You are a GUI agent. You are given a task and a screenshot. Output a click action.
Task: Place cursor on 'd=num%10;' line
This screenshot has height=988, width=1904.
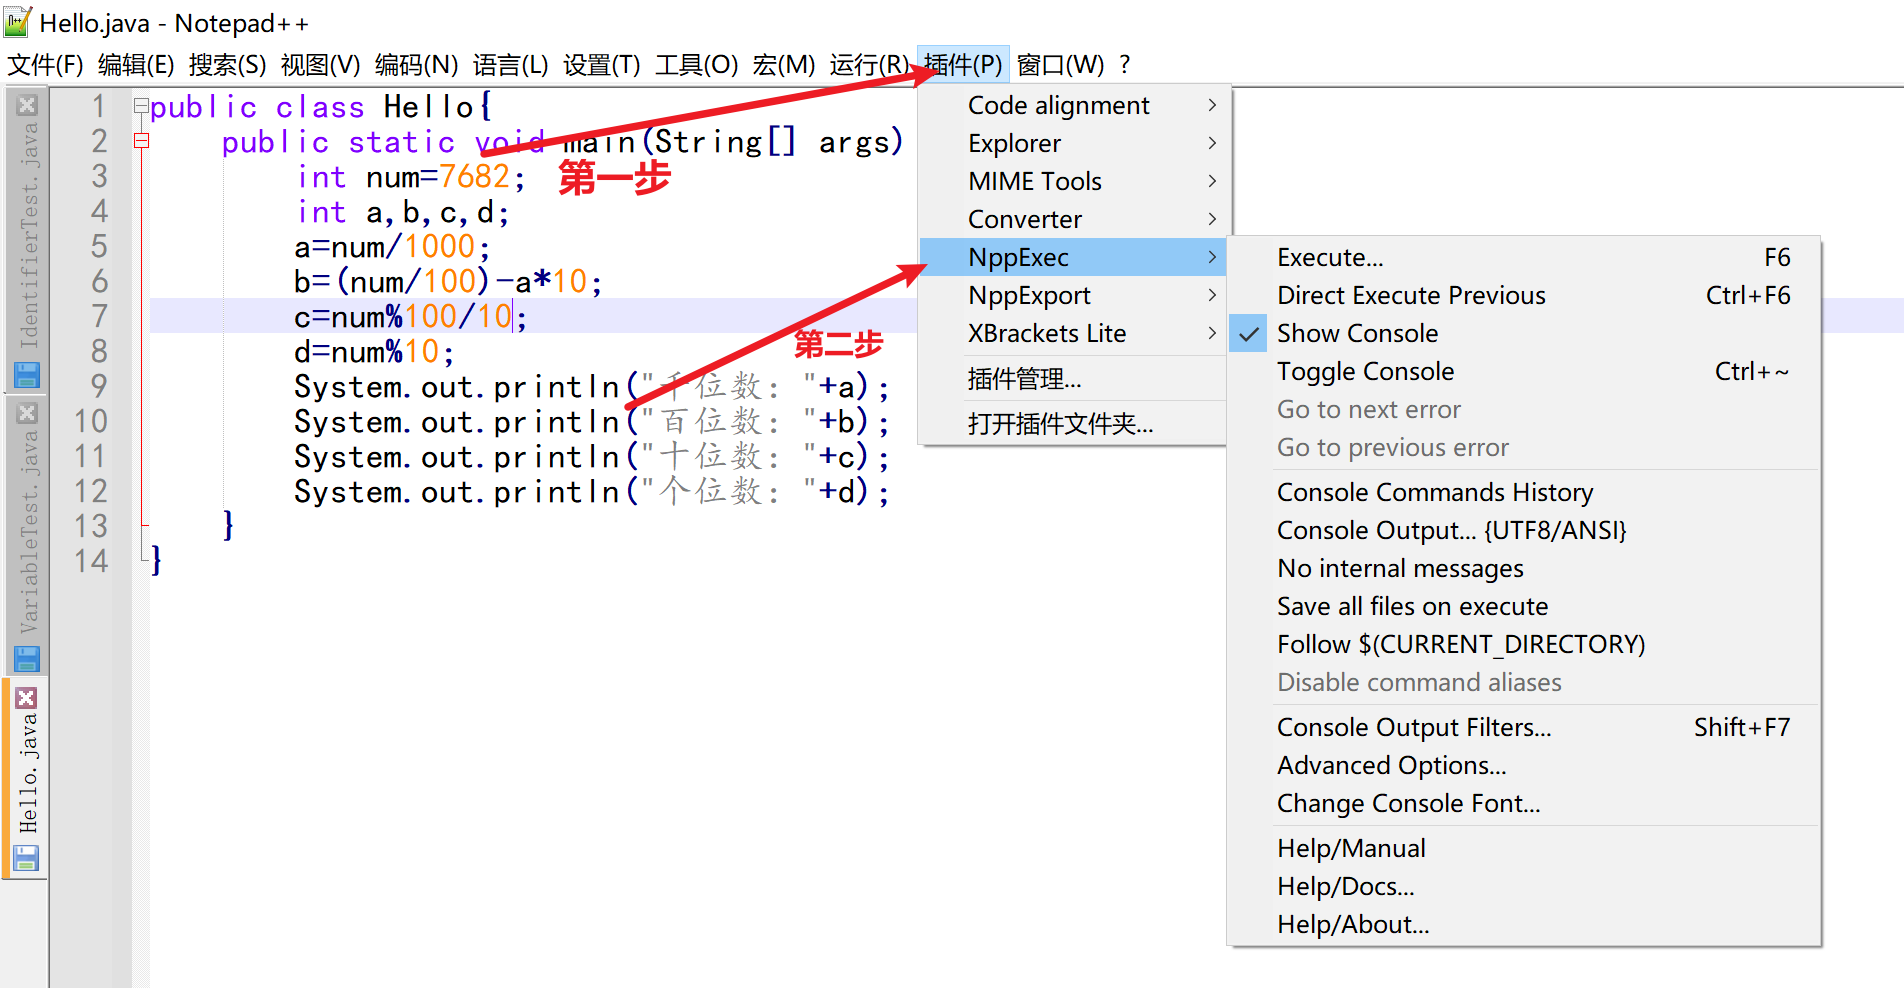[374, 352]
